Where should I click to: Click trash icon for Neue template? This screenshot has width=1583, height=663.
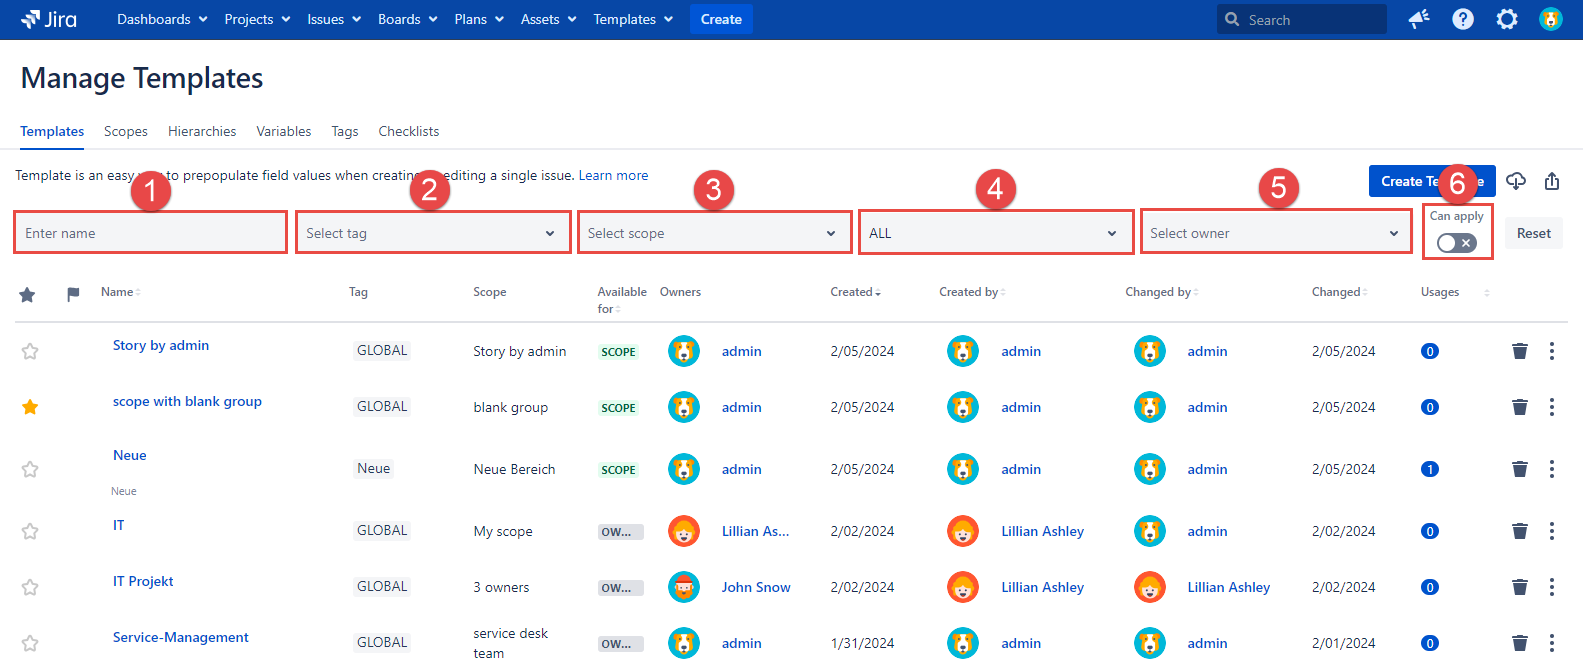[1519, 469]
